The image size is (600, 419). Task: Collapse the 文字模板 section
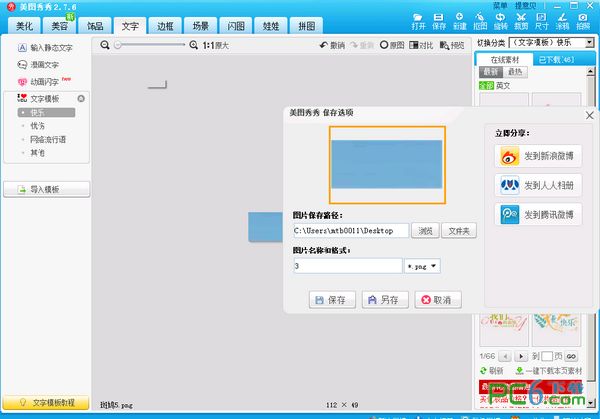pyautogui.click(x=81, y=98)
